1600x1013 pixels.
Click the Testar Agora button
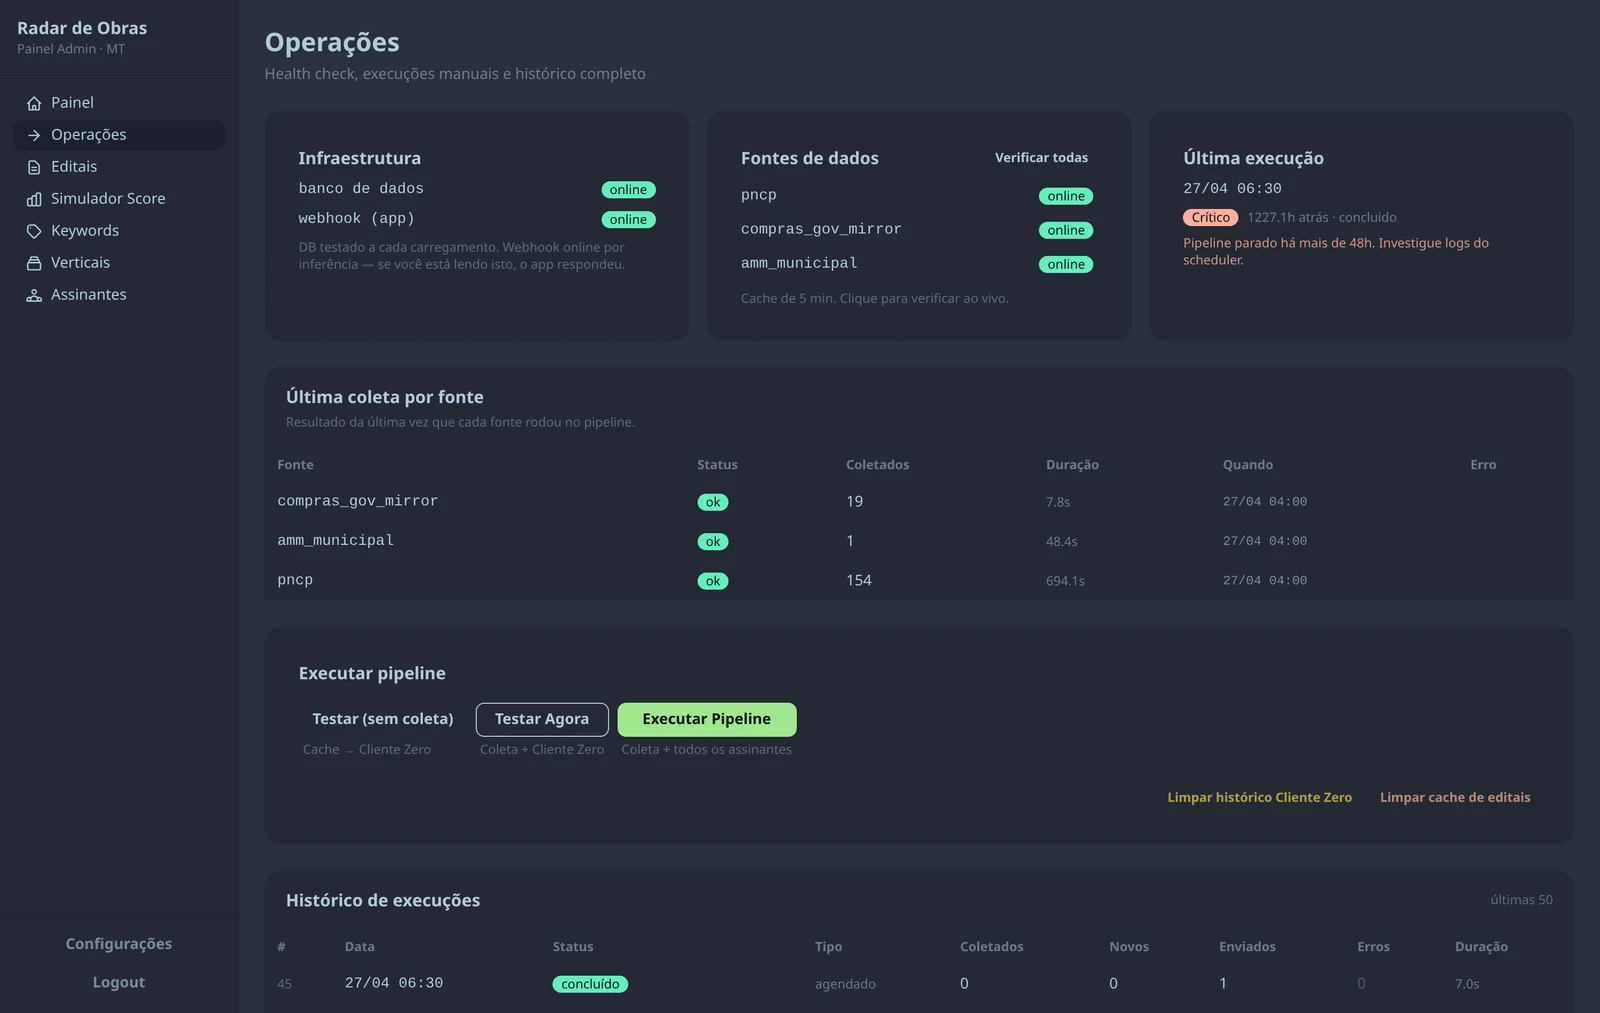[x=542, y=719]
